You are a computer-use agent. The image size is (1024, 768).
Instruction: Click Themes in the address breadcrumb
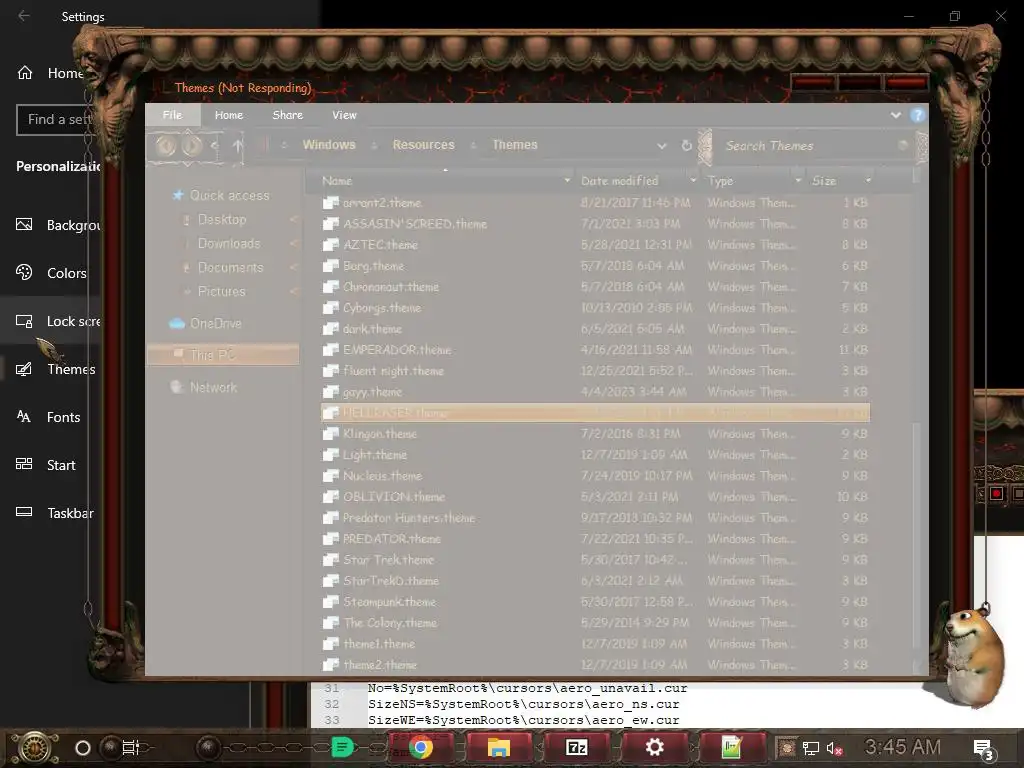click(515, 145)
